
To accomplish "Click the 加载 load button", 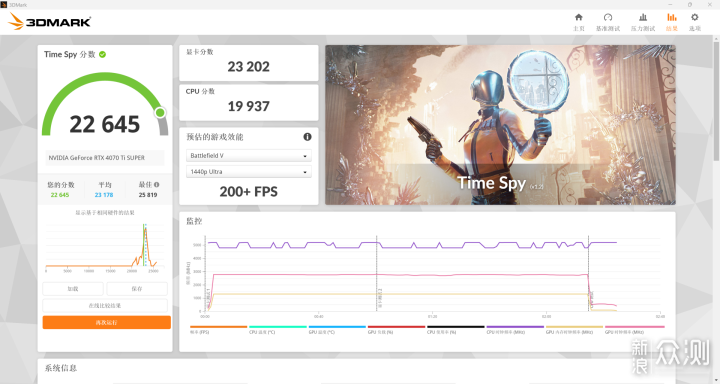I will [73, 289].
